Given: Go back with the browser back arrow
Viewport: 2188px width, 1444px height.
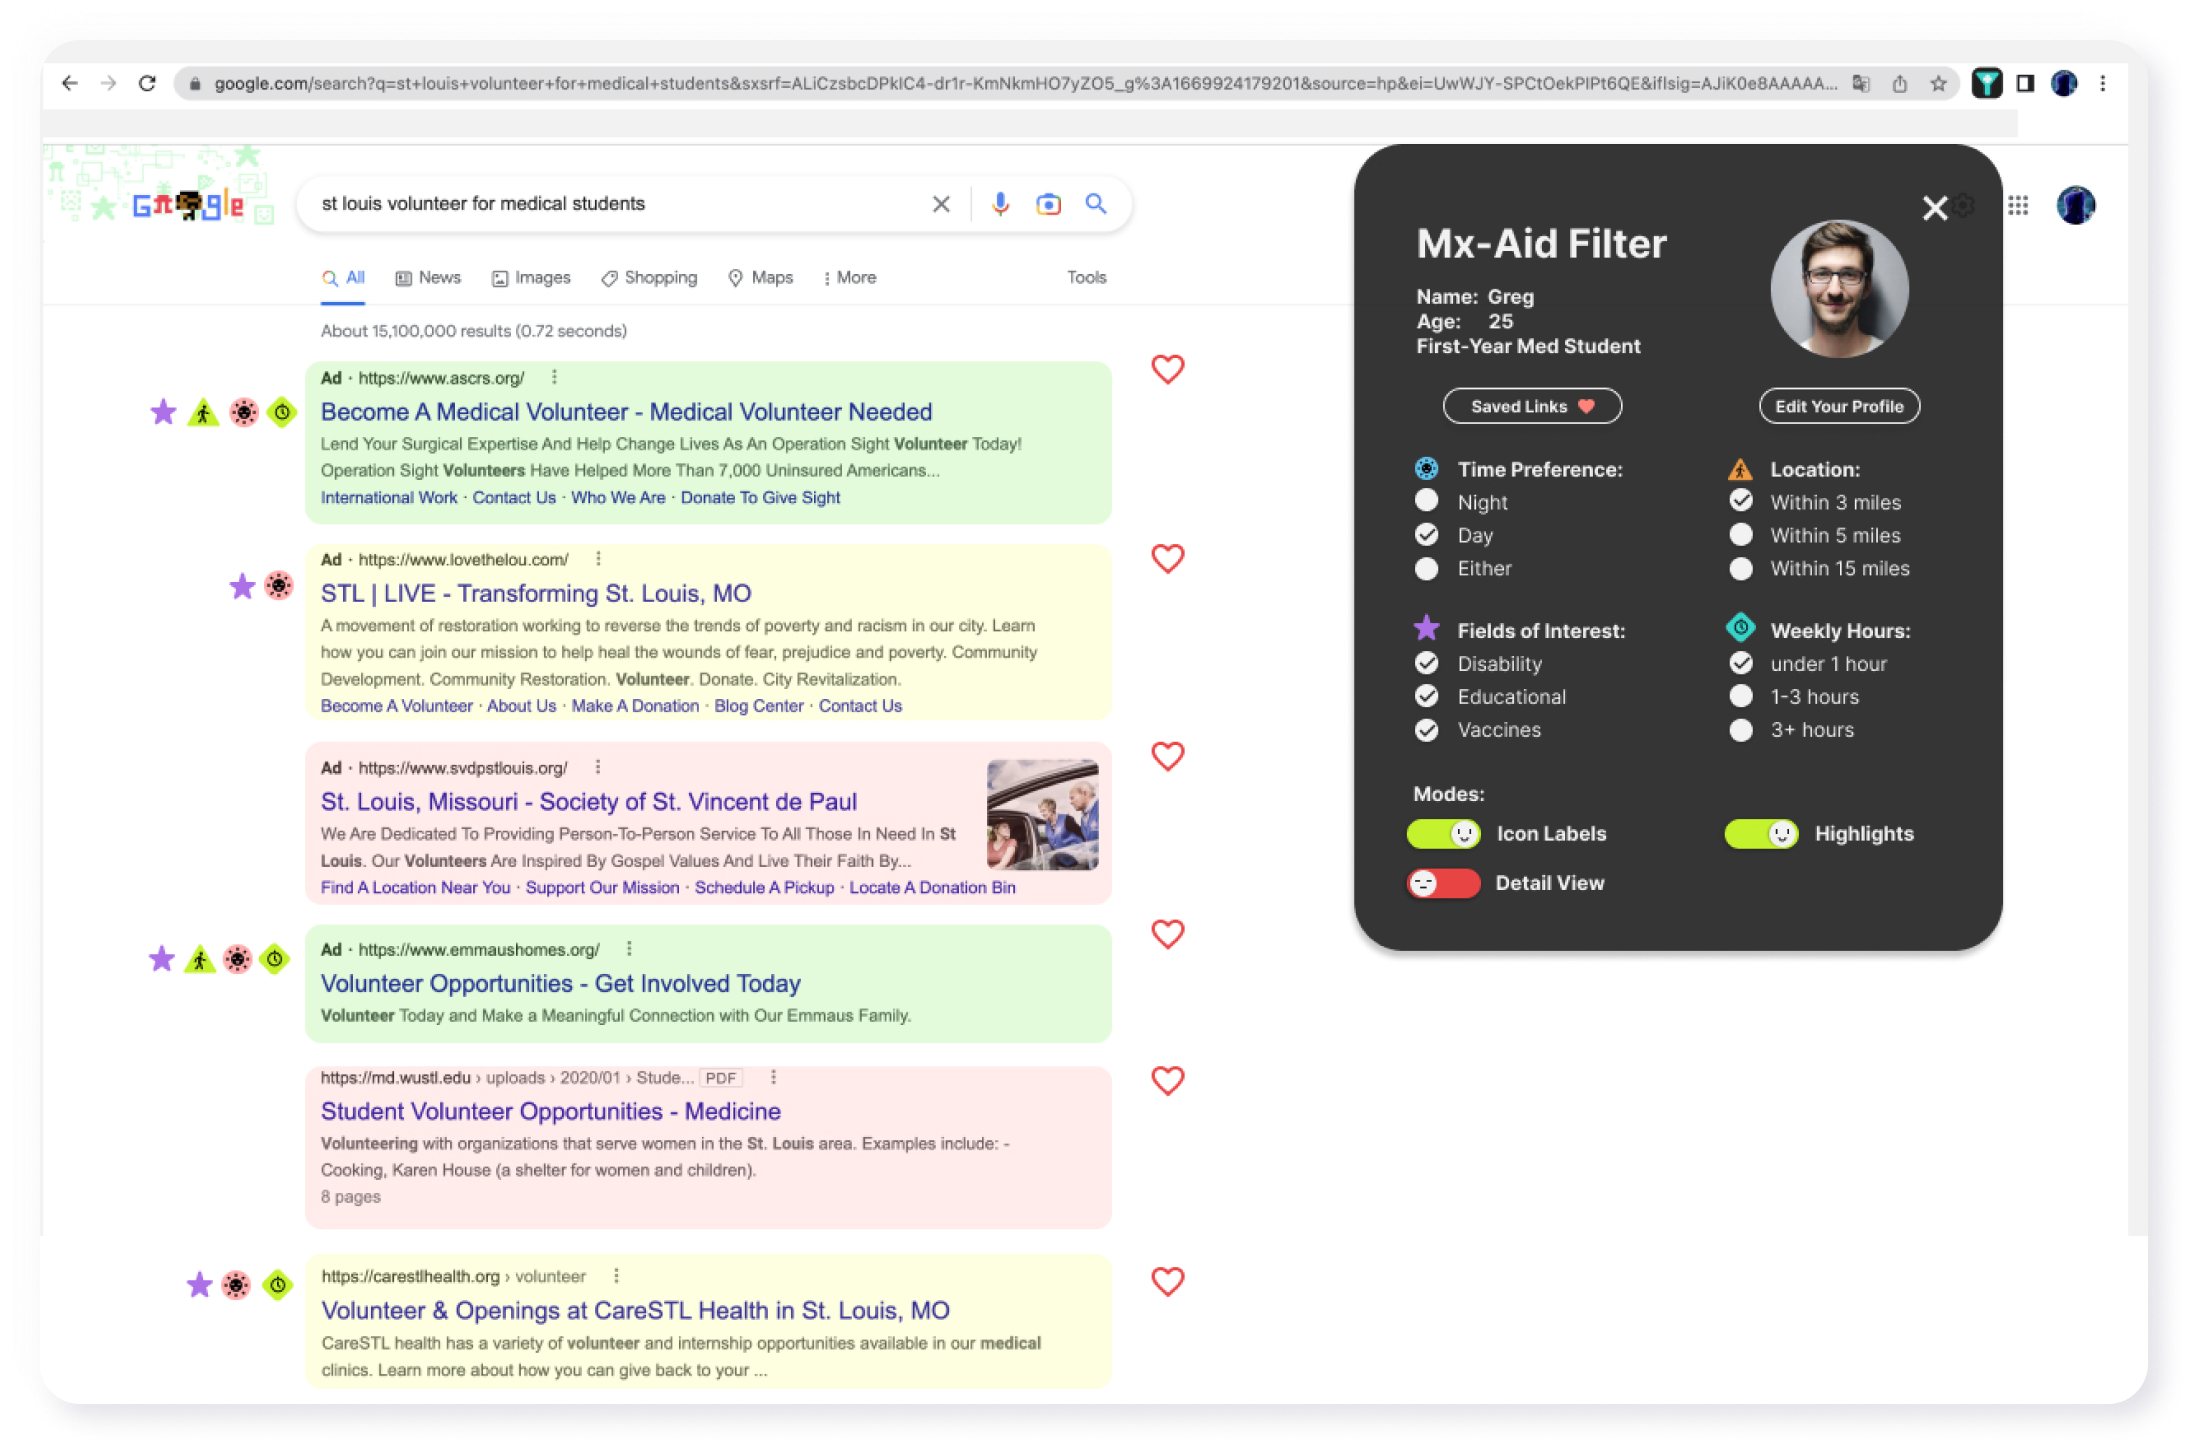Looking at the screenshot, I should [69, 83].
